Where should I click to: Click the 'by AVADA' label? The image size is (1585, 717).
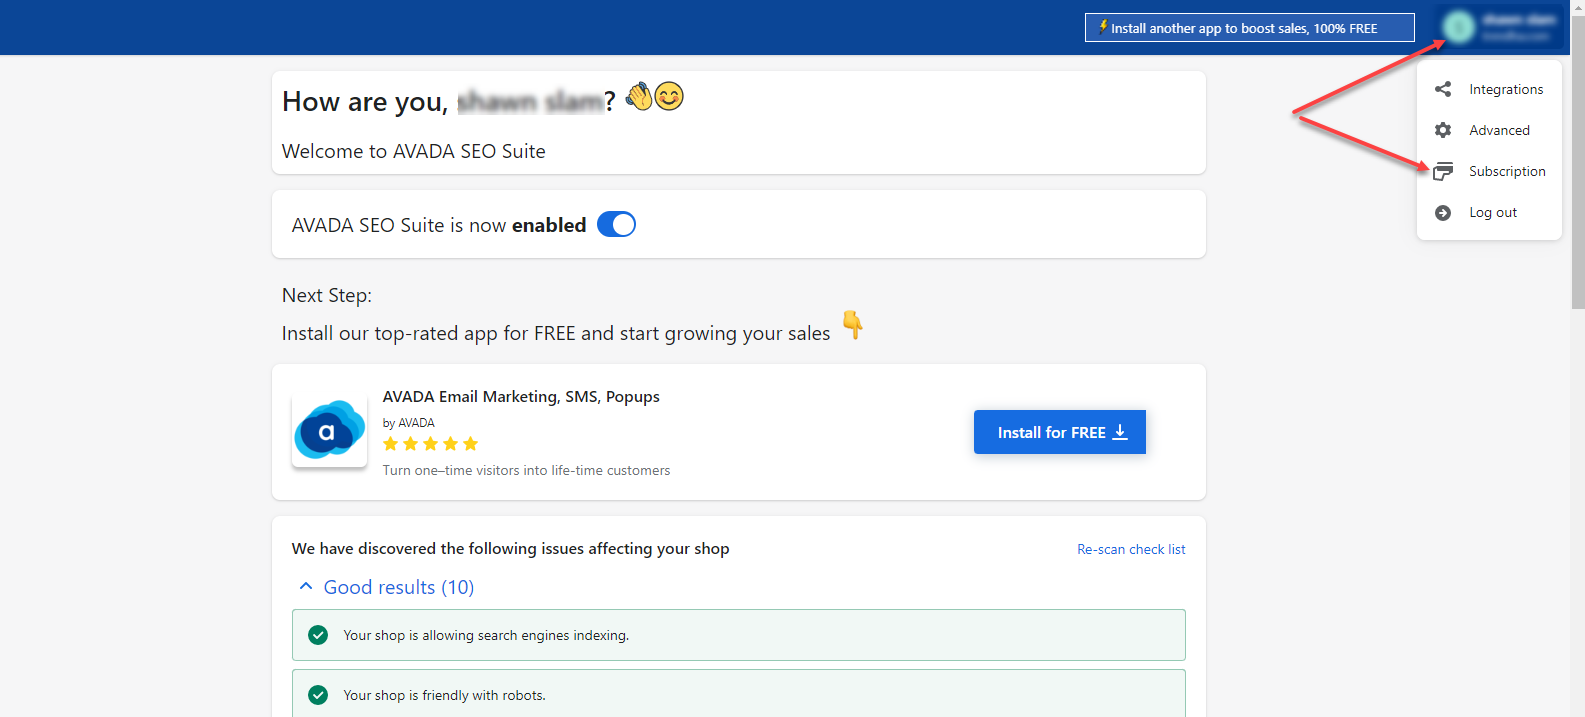click(x=408, y=423)
